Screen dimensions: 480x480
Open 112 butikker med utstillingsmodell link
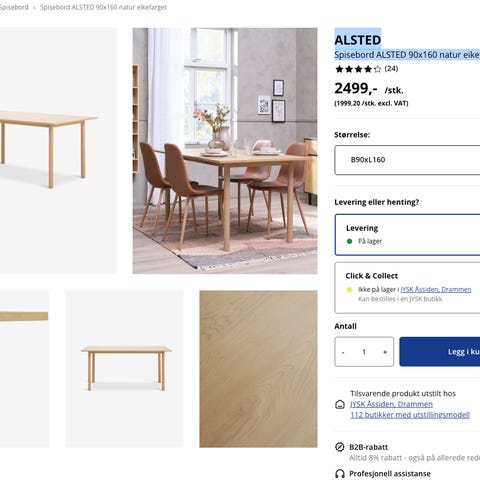[x=410, y=415]
